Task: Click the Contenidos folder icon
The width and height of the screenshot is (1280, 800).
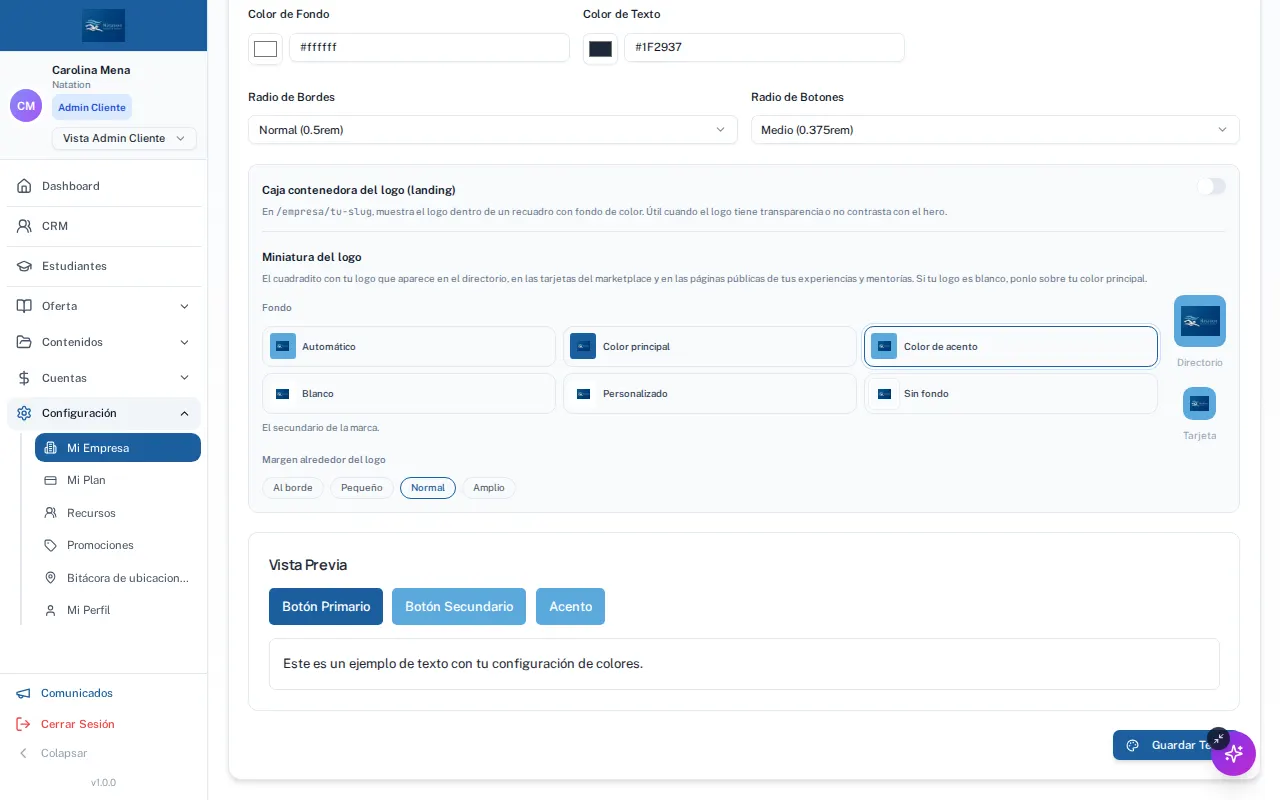Action: (x=24, y=342)
